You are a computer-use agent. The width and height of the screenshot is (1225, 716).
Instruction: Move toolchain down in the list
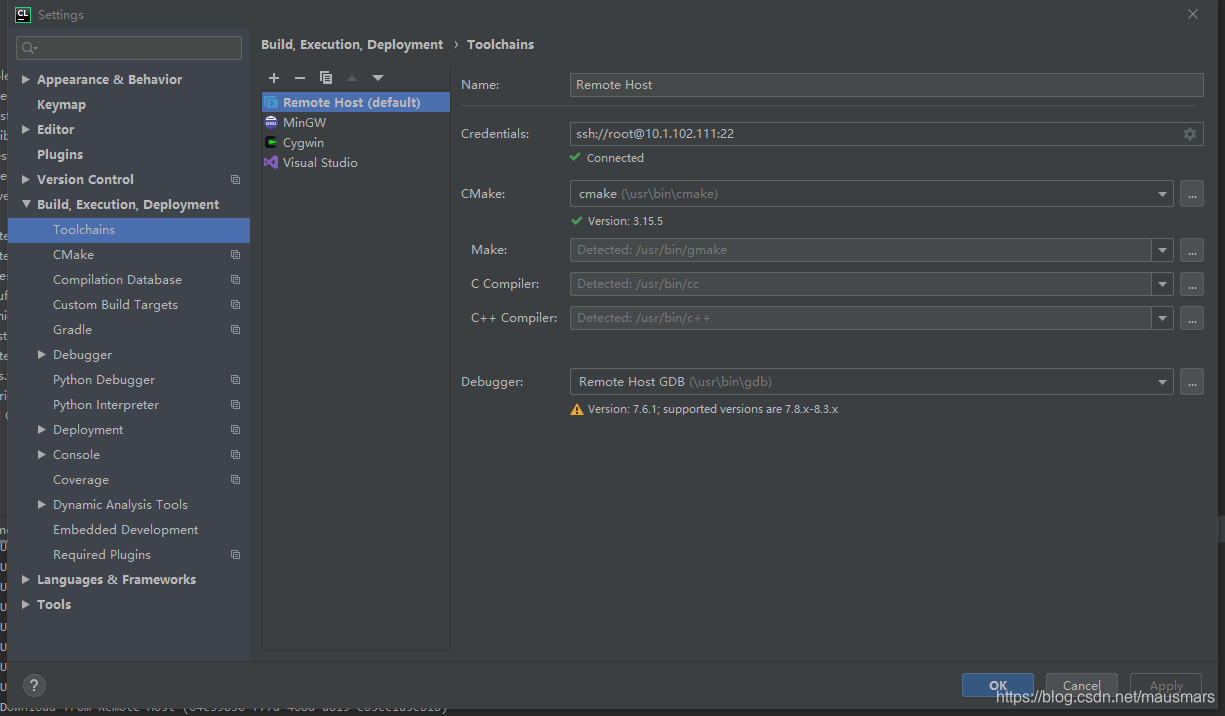tap(378, 78)
